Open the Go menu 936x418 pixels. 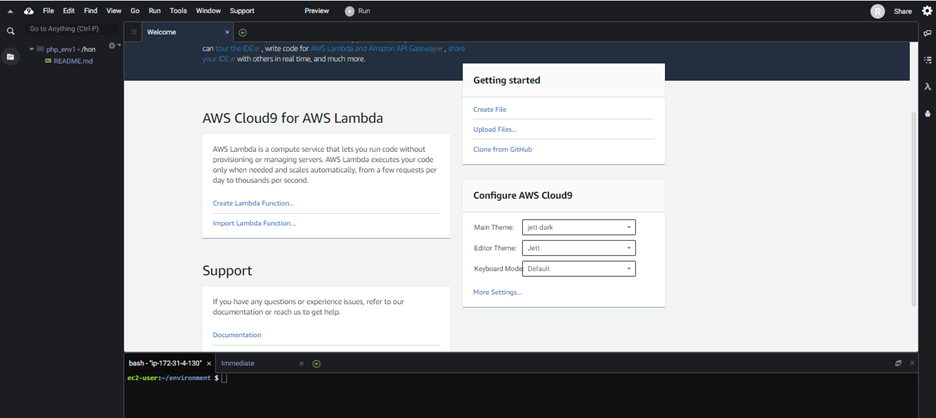135,11
